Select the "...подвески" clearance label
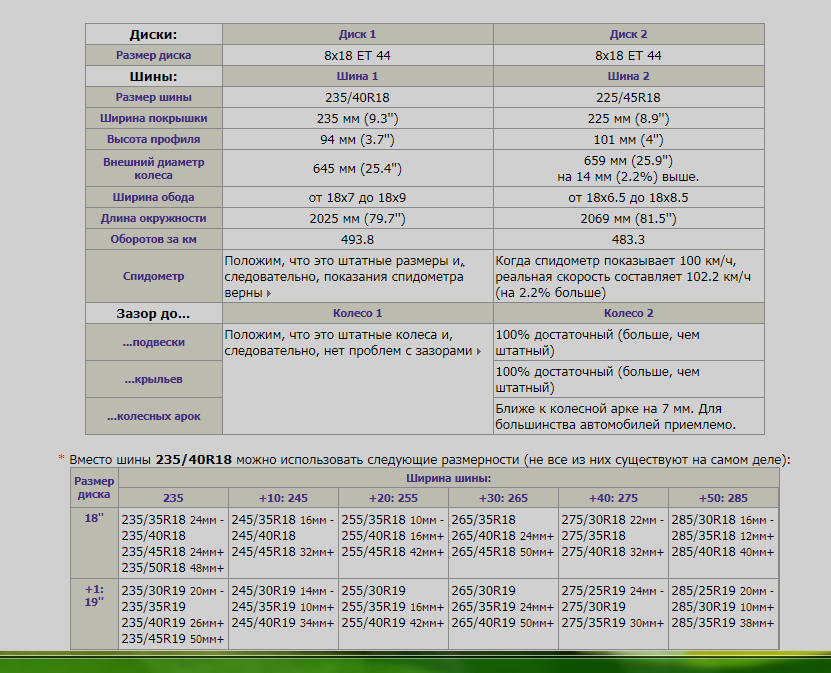 point(153,343)
